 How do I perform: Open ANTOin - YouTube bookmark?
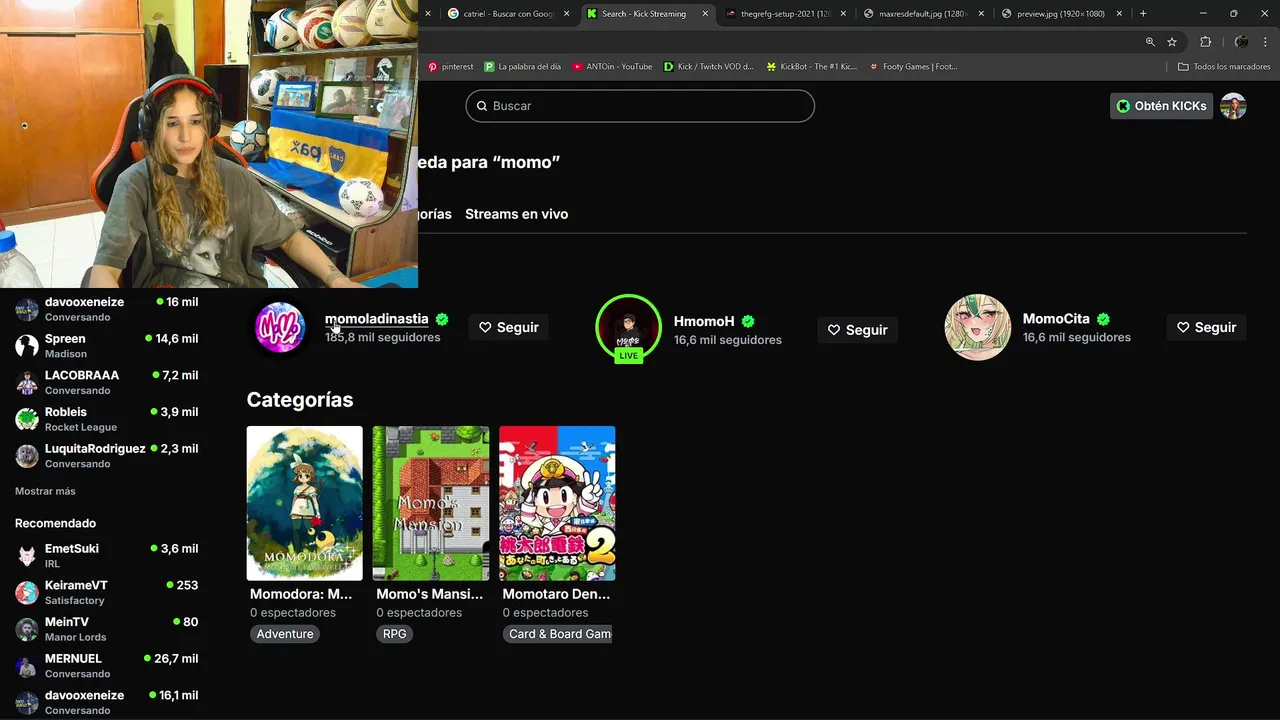tap(612, 67)
